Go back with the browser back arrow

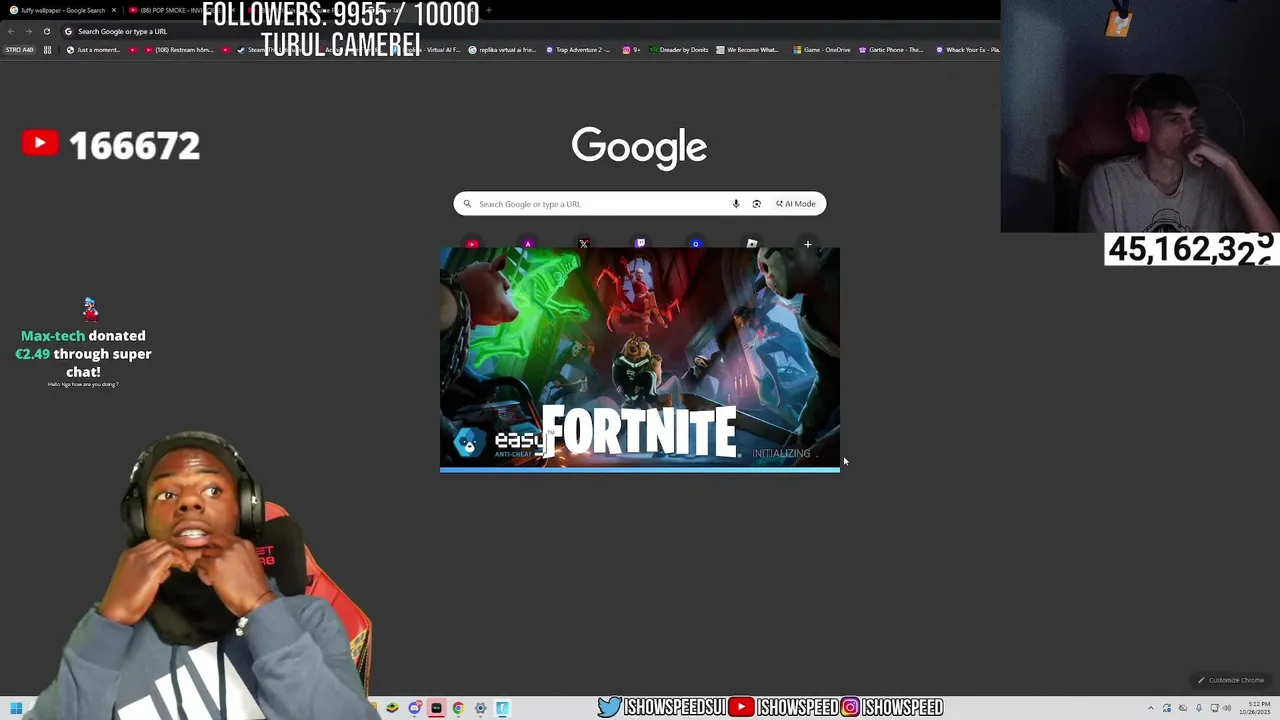11,31
